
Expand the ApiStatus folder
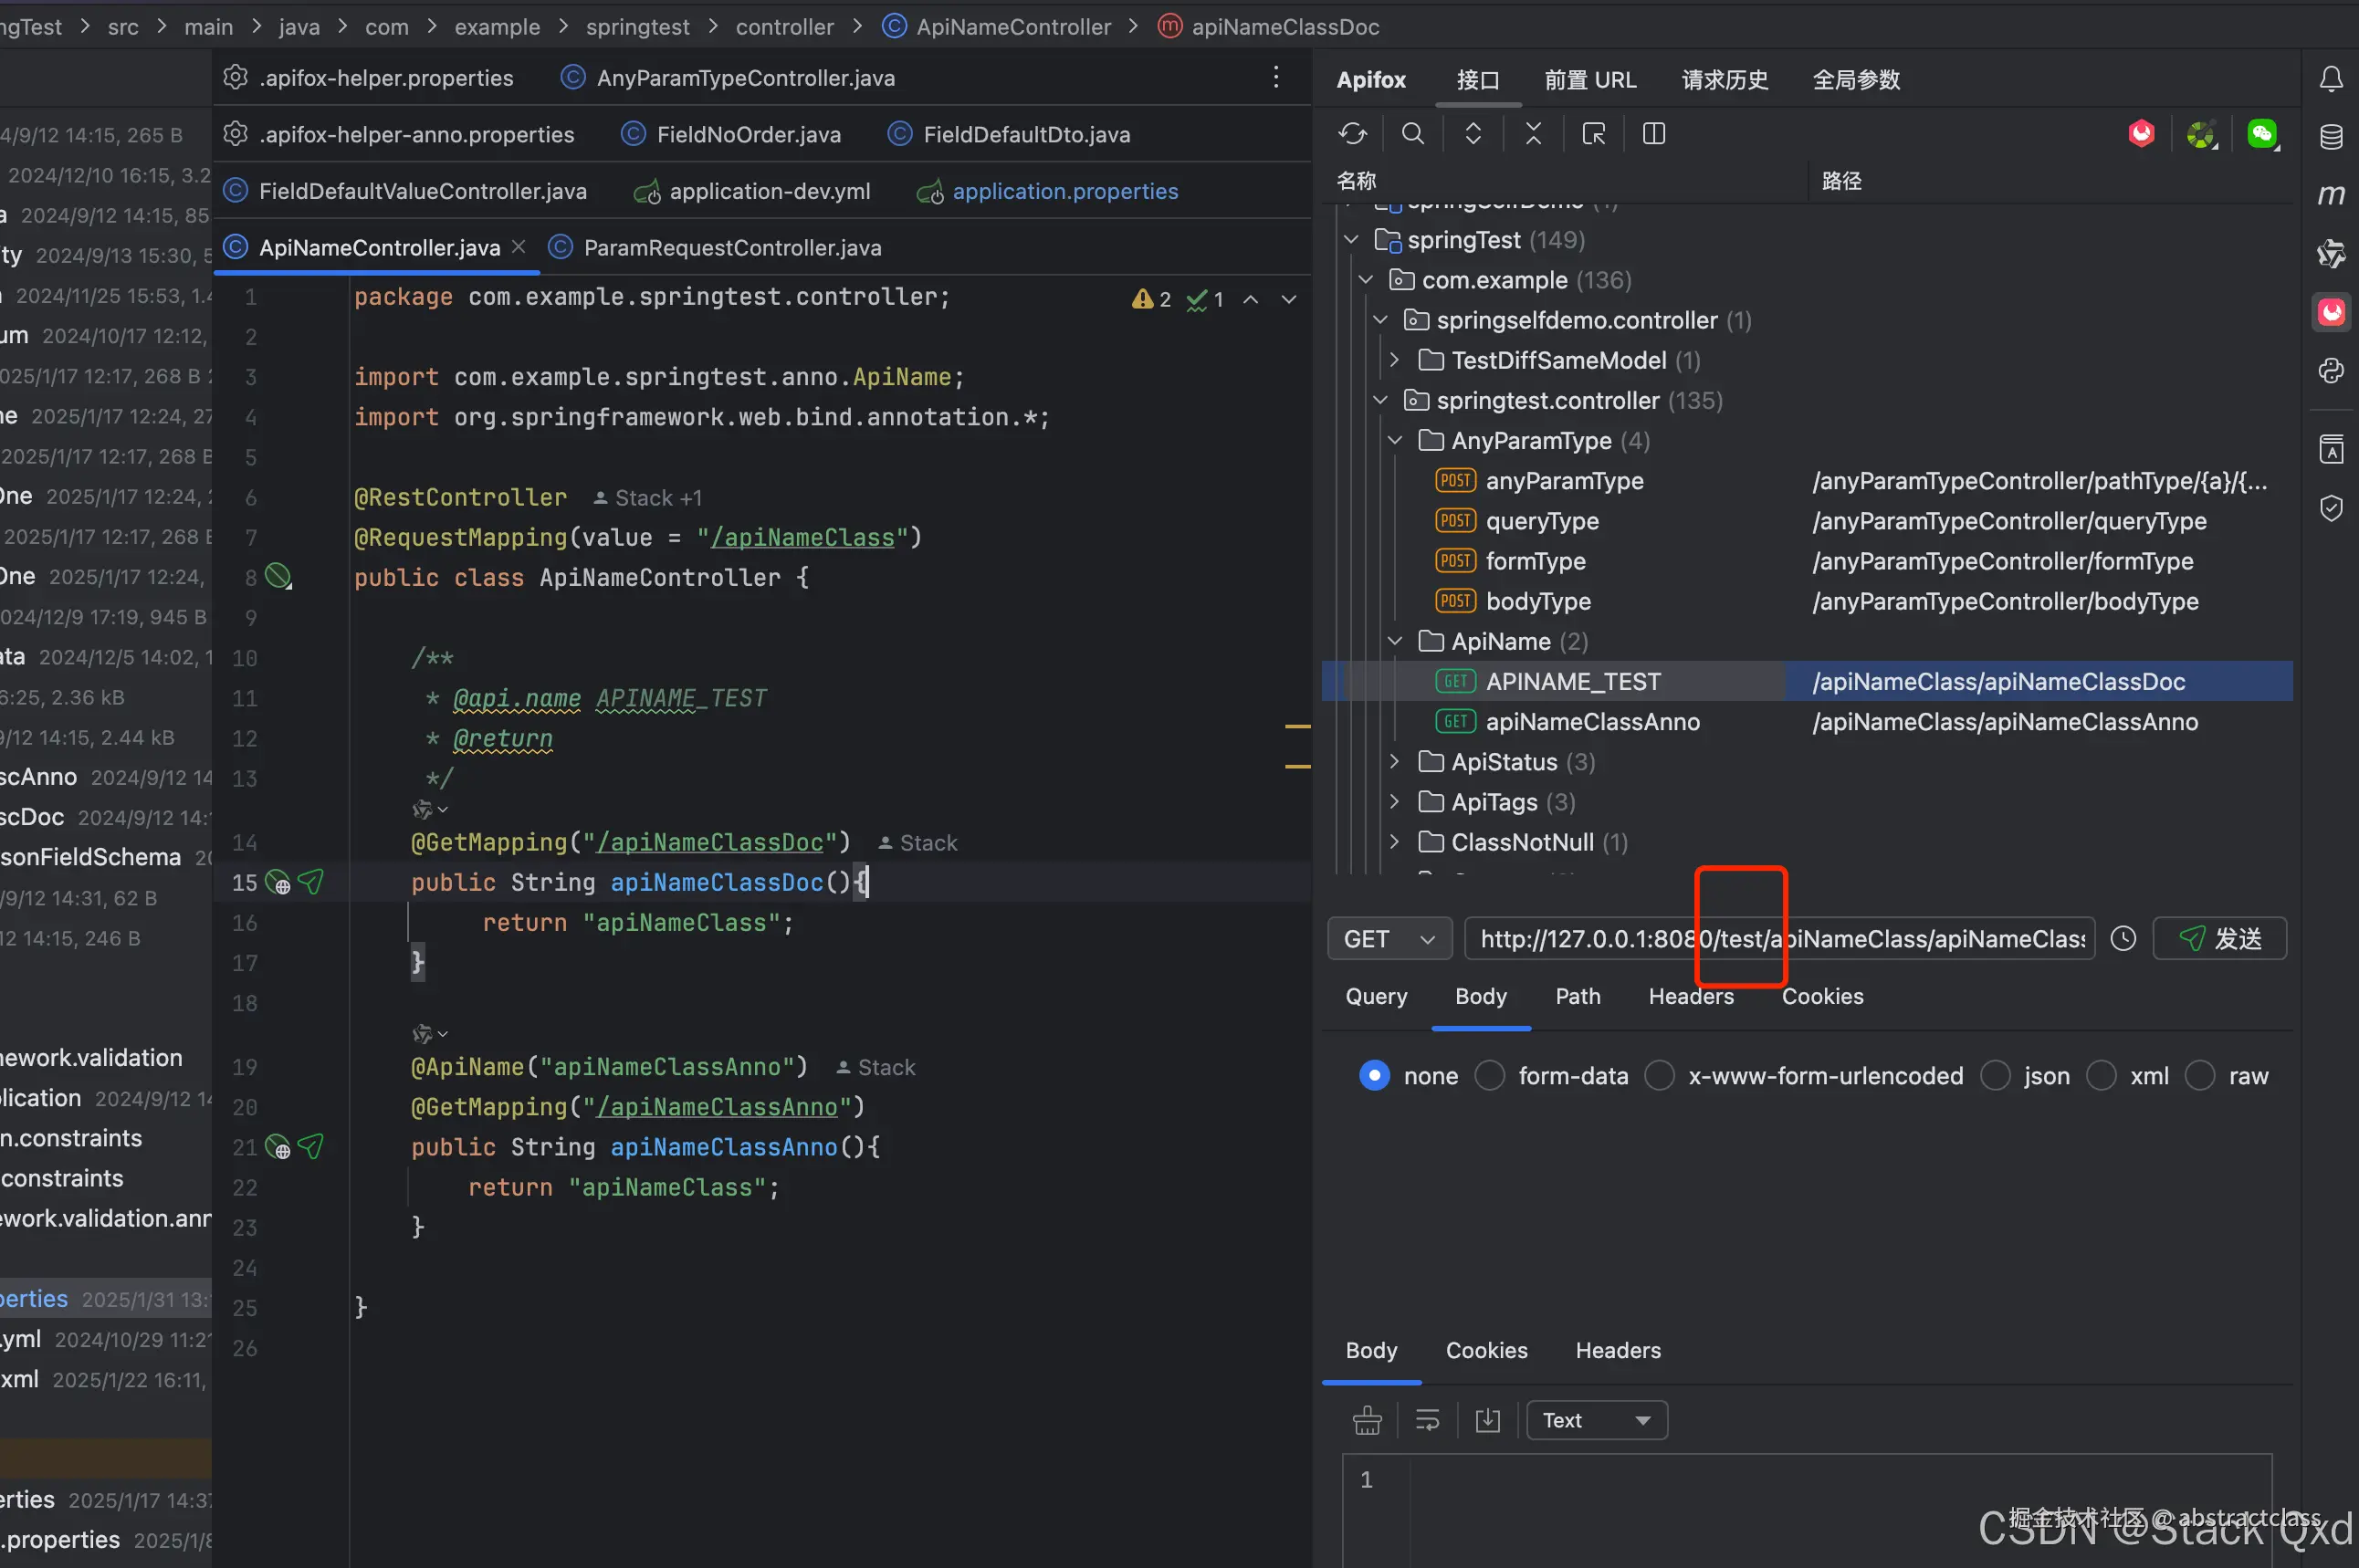pyautogui.click(x=1395, y=762)
